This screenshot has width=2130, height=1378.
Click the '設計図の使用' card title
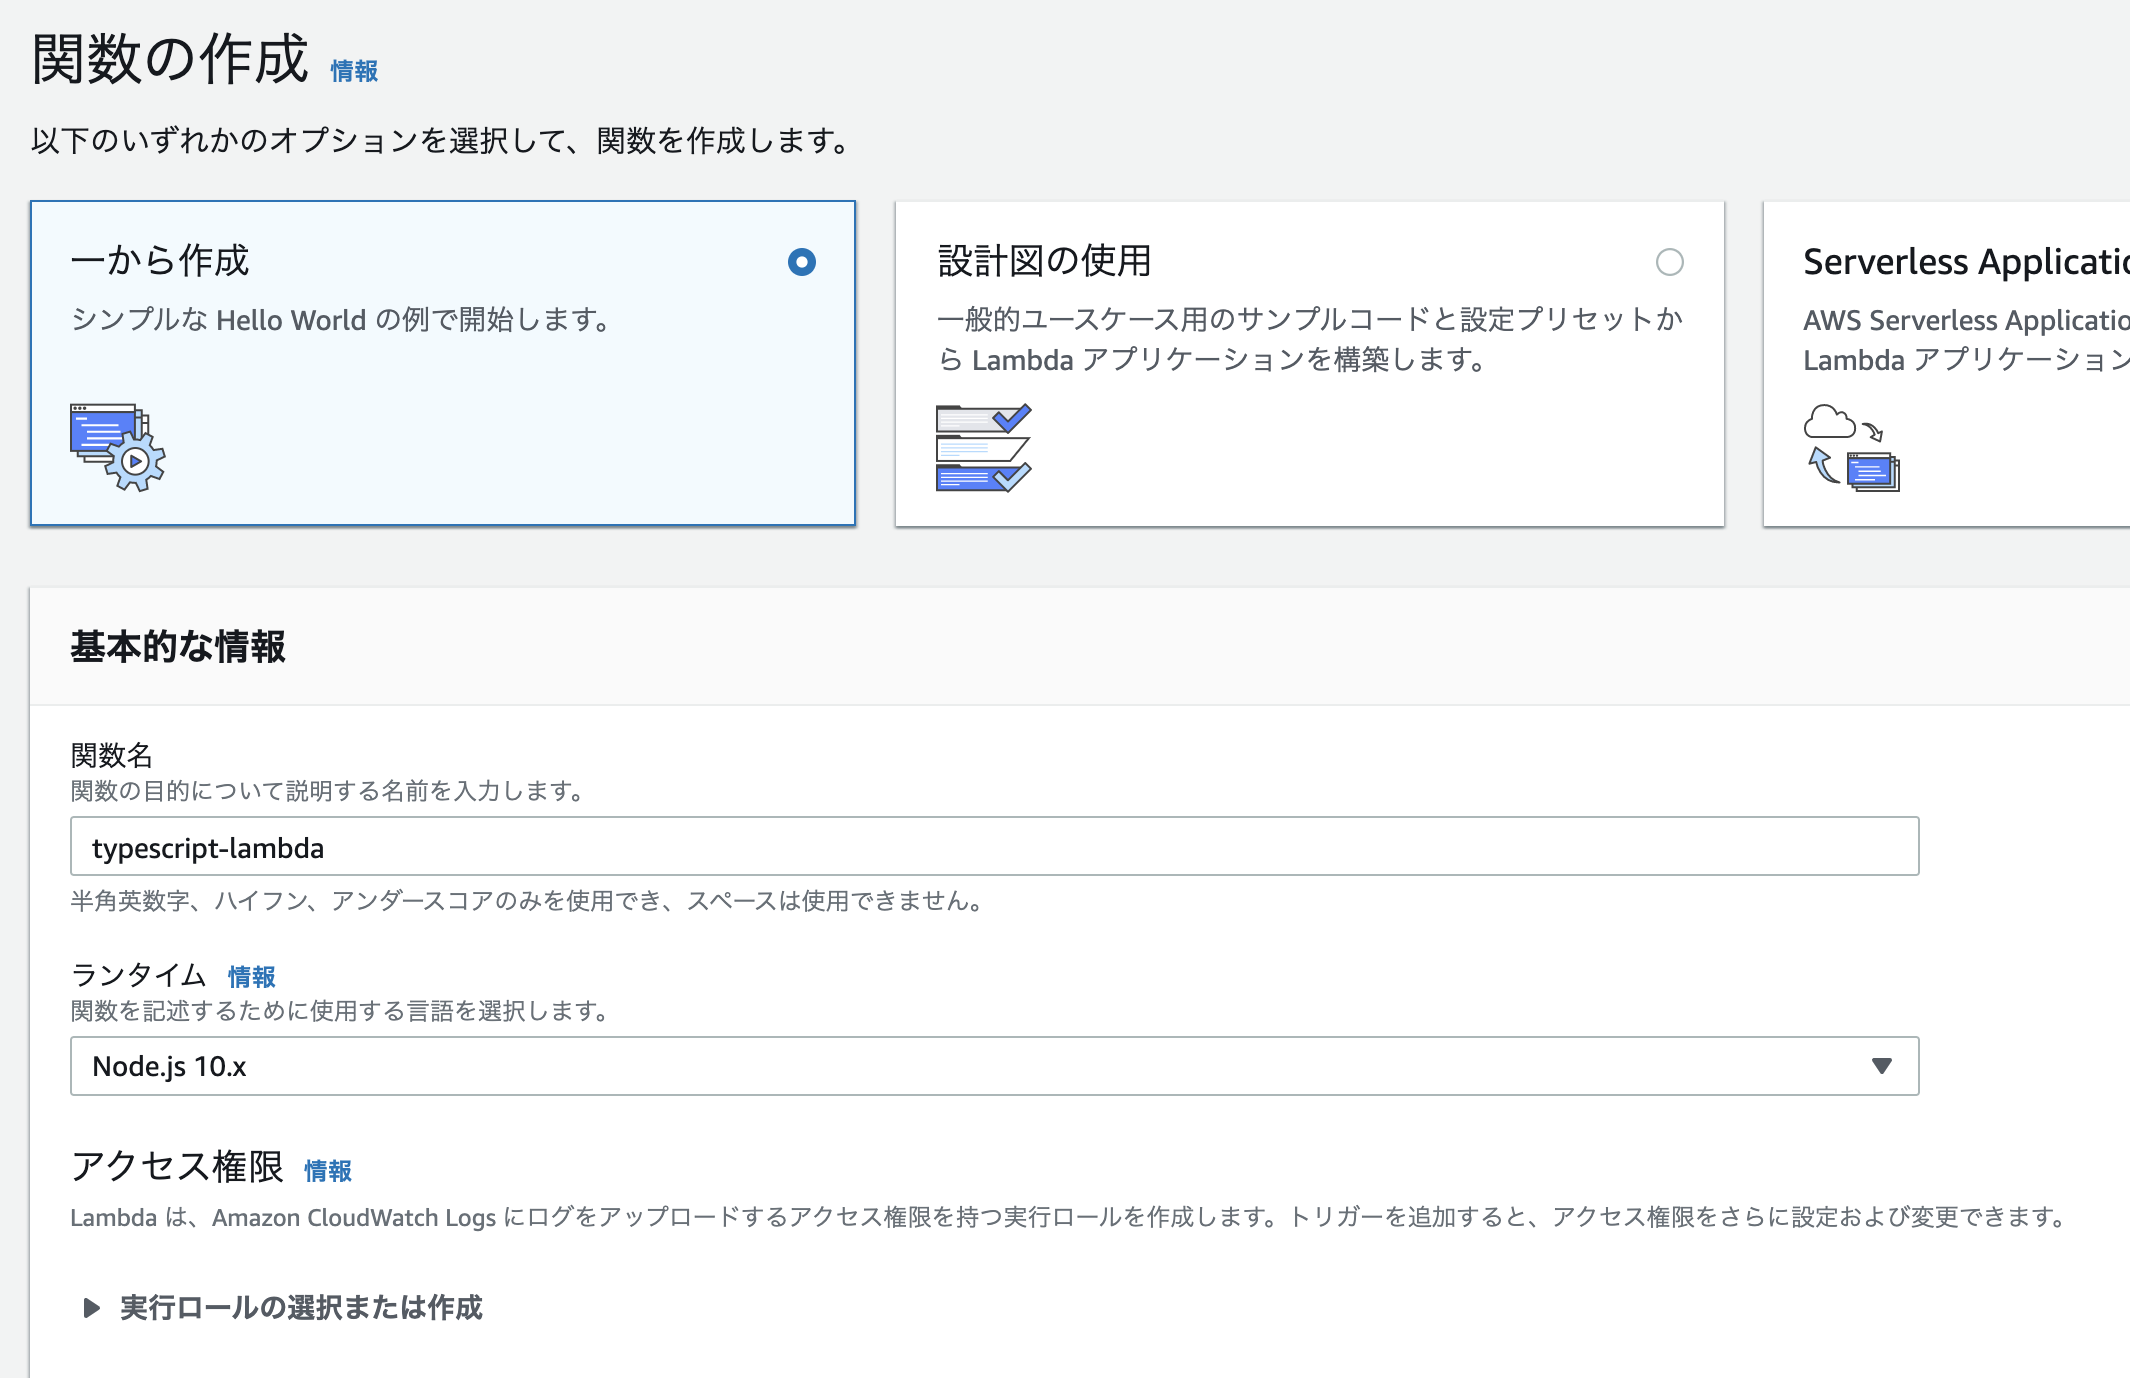click(x=1044, y=261)
